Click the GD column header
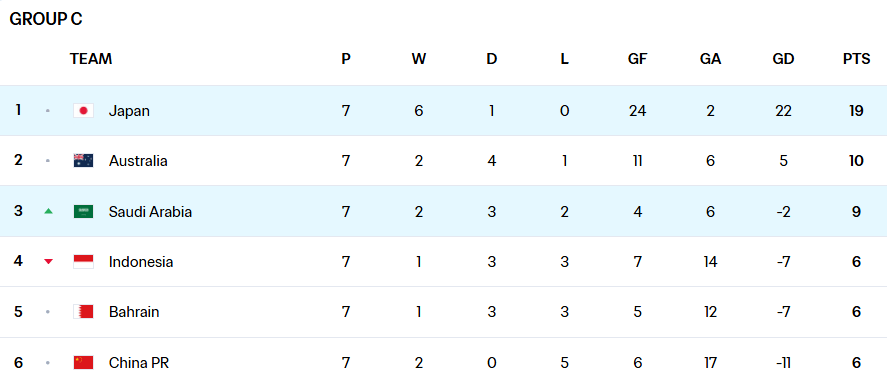887x381 pixels. click(783, 59)
